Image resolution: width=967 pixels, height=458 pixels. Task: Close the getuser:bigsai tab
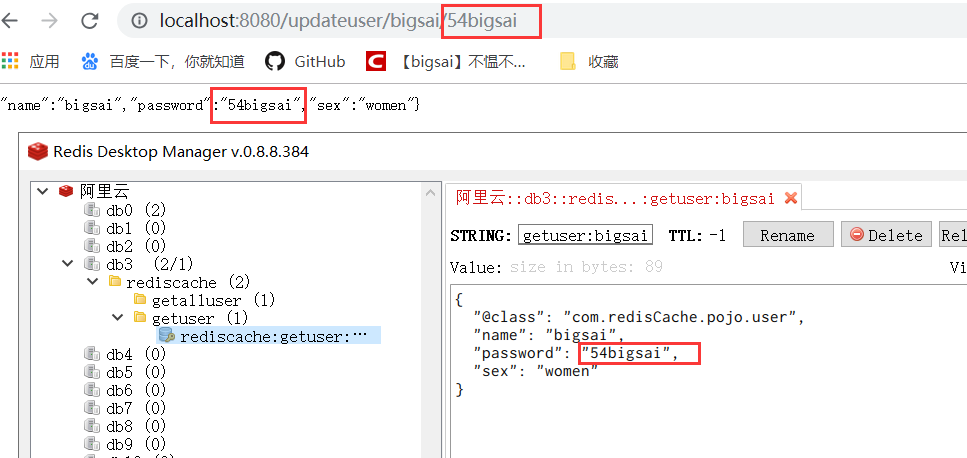[x=790, y=198]
